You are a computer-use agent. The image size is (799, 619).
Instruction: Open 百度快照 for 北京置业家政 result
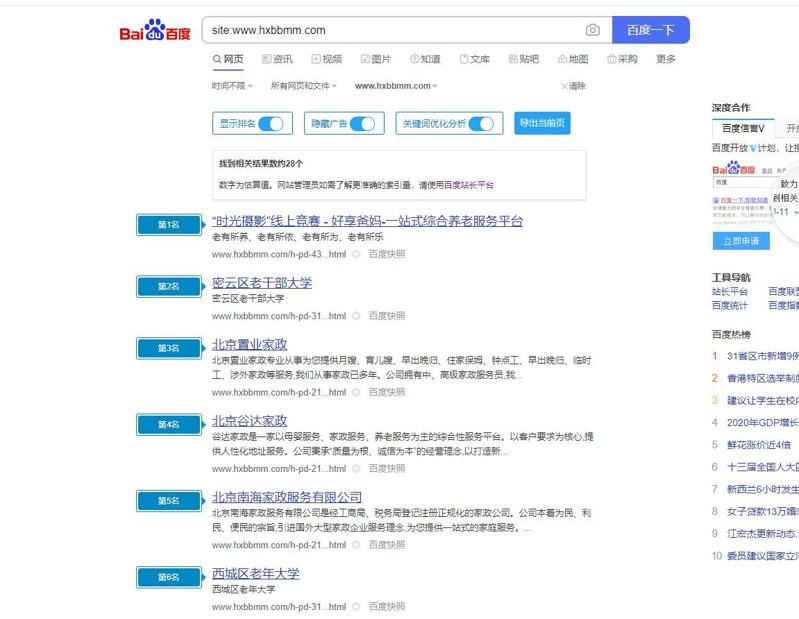[387, 392]
